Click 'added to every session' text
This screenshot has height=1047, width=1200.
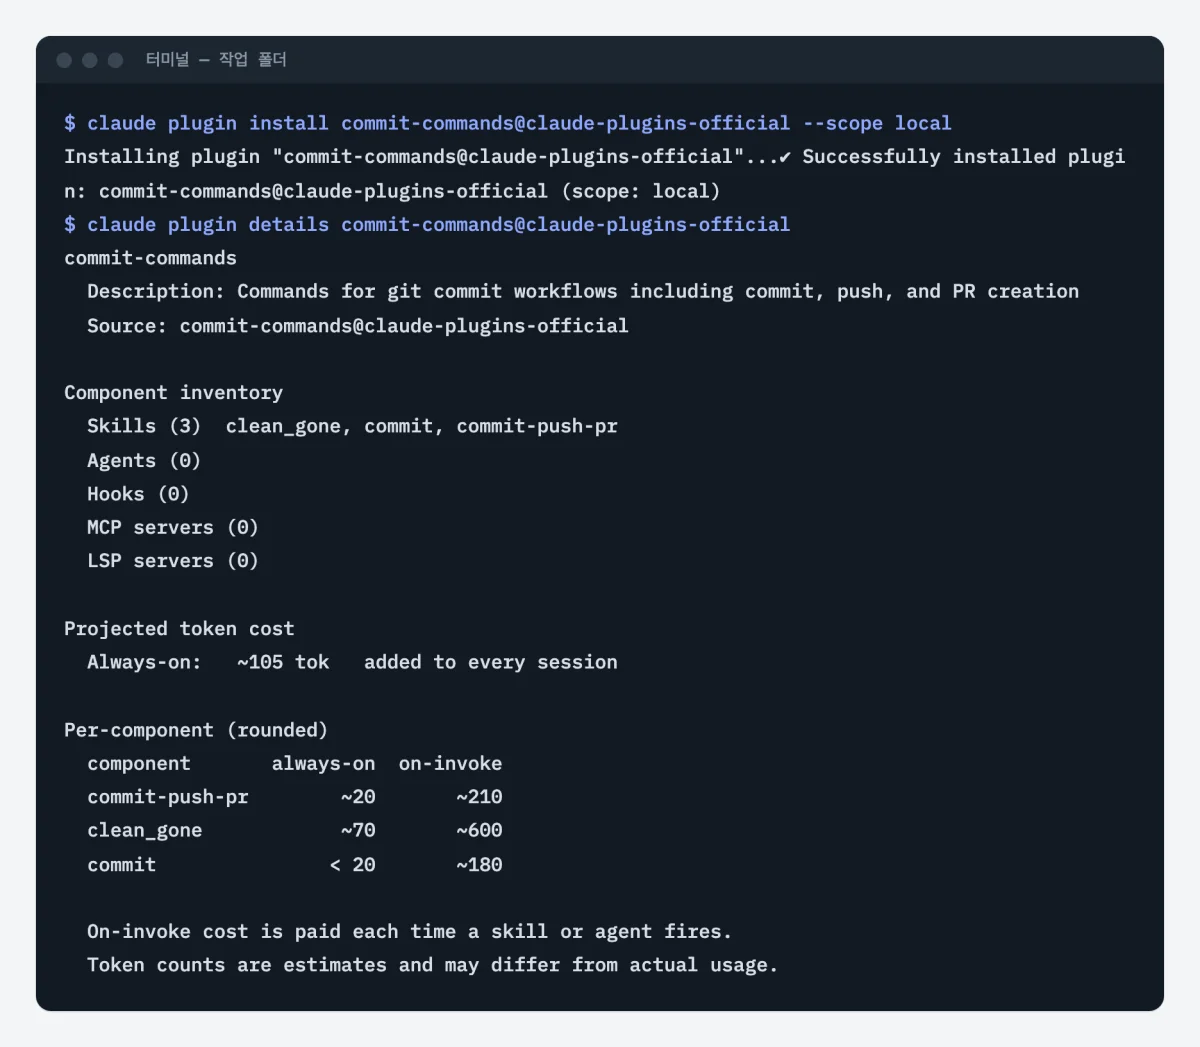click(x=491, y=663)
